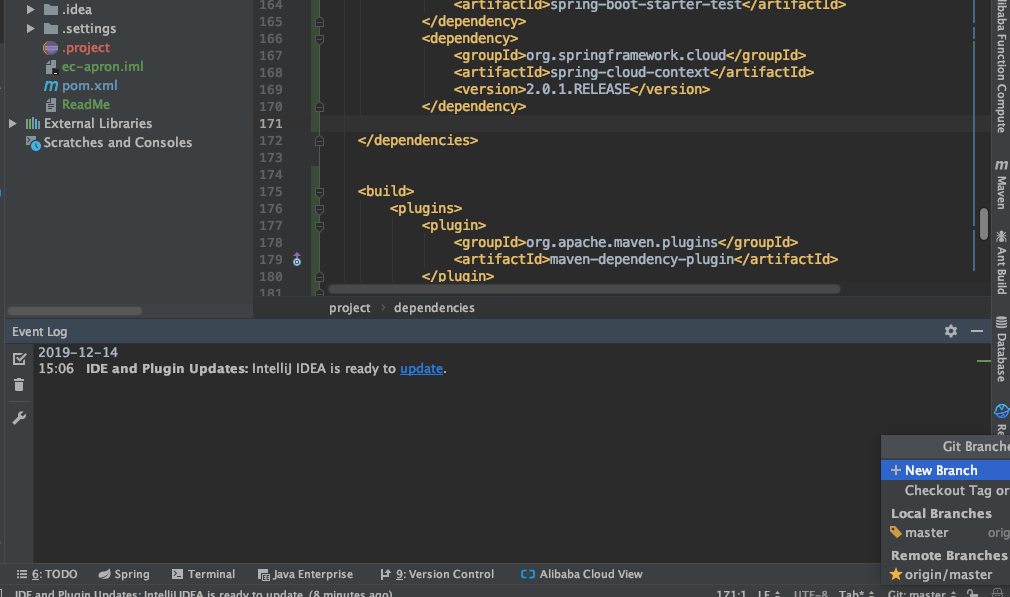Toggle the 6: TODO tool window

[46, 573]
